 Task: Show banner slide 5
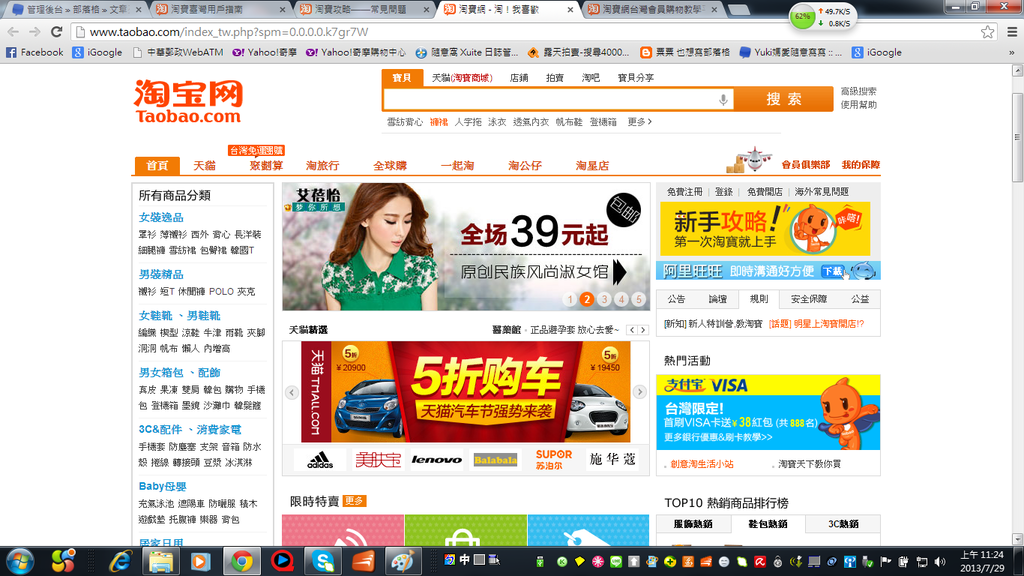tap(639, 299)
